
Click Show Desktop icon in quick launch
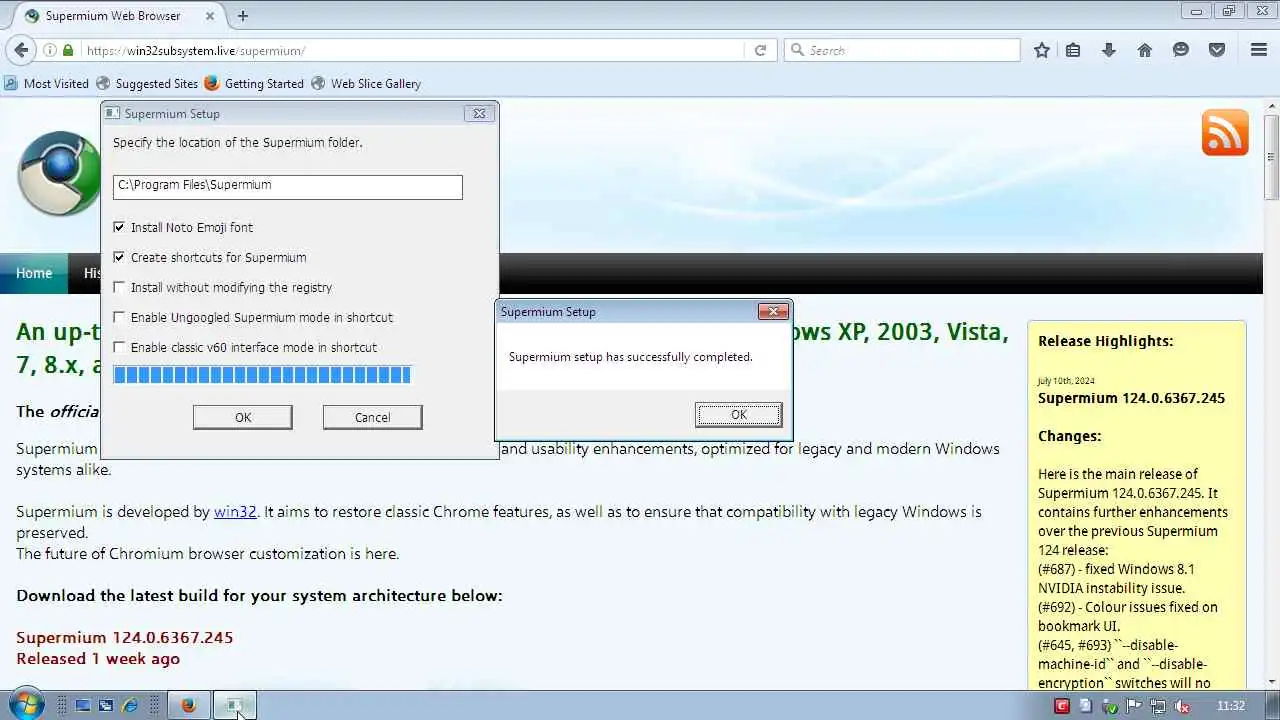(x=83, y=705)
